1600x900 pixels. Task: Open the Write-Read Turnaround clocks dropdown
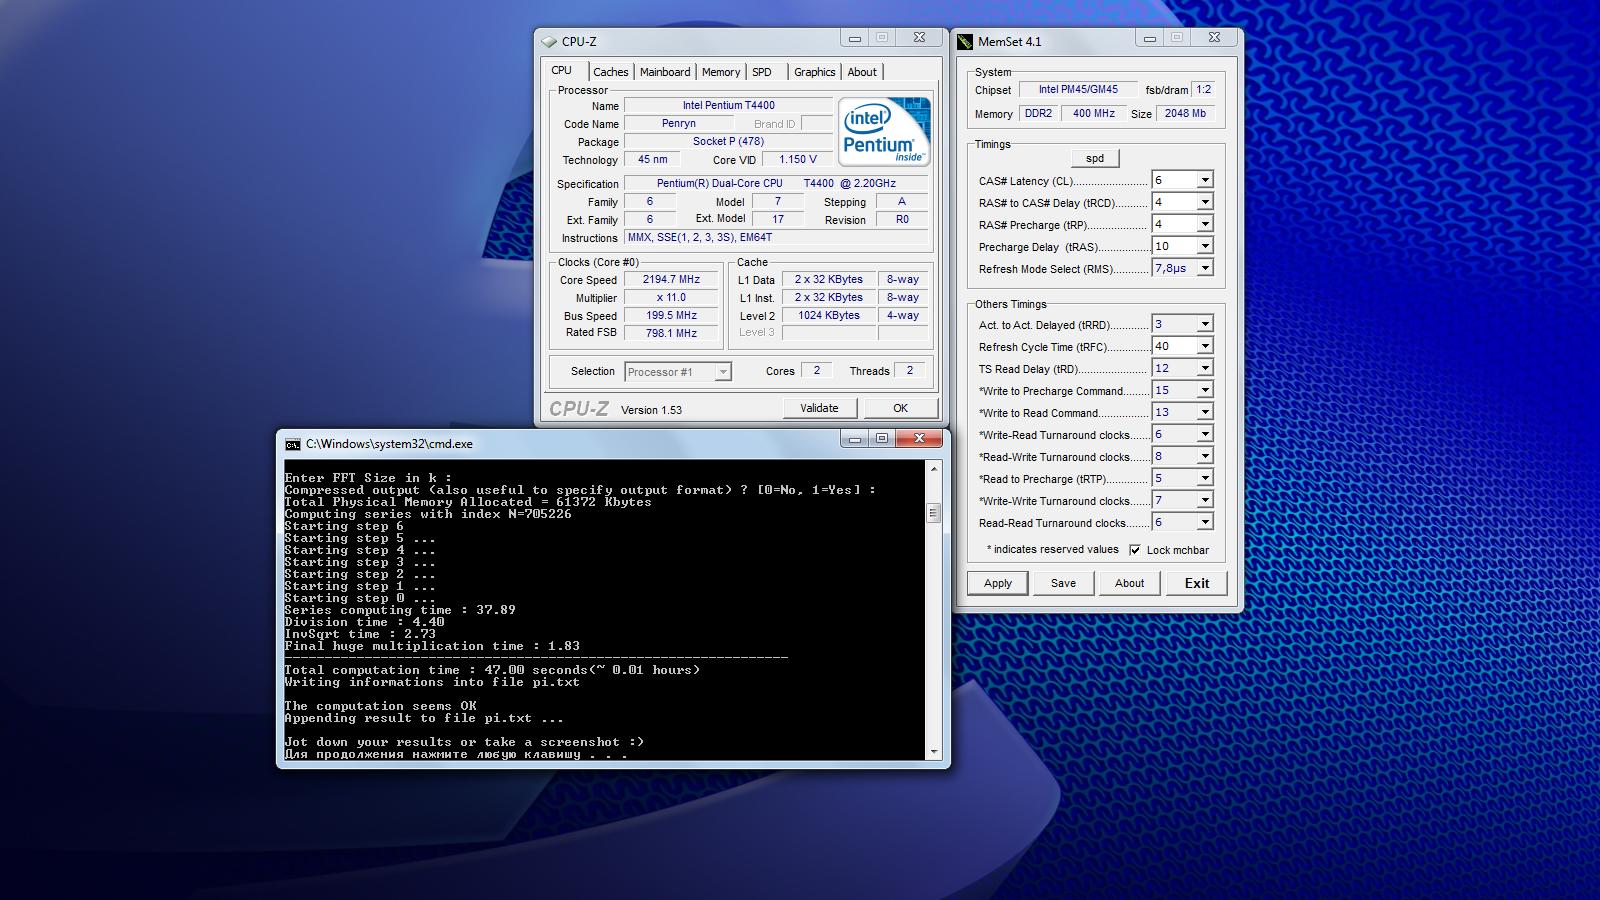(x=1205, y=435)
